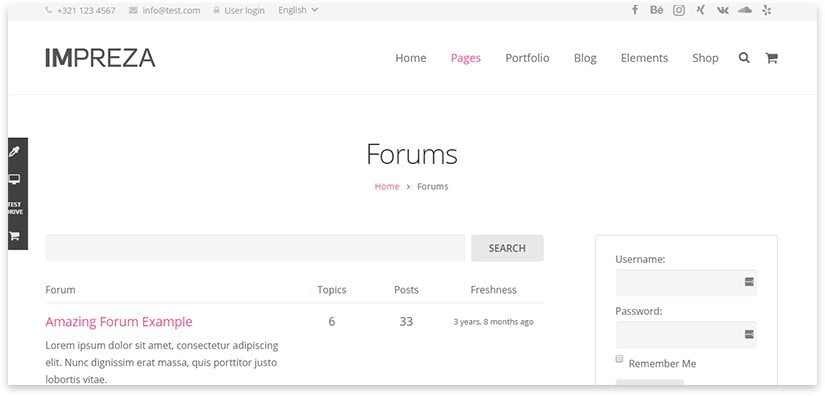The width and height of the screenshot is (825, 396).
Task: Open the Shop menu item
Action: click(x=705, y=58)
